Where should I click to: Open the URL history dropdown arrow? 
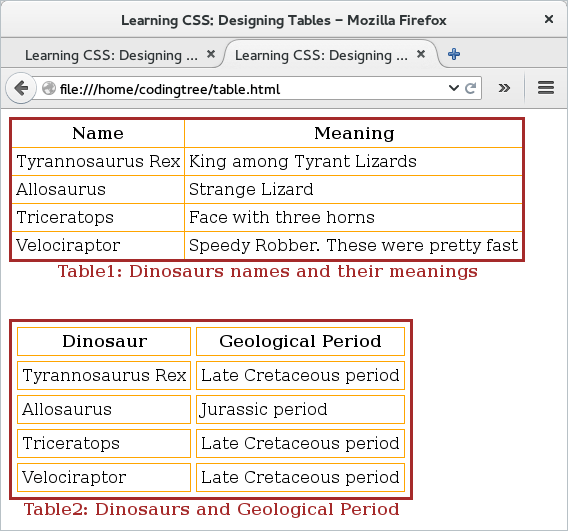click(x=454, y=88)
